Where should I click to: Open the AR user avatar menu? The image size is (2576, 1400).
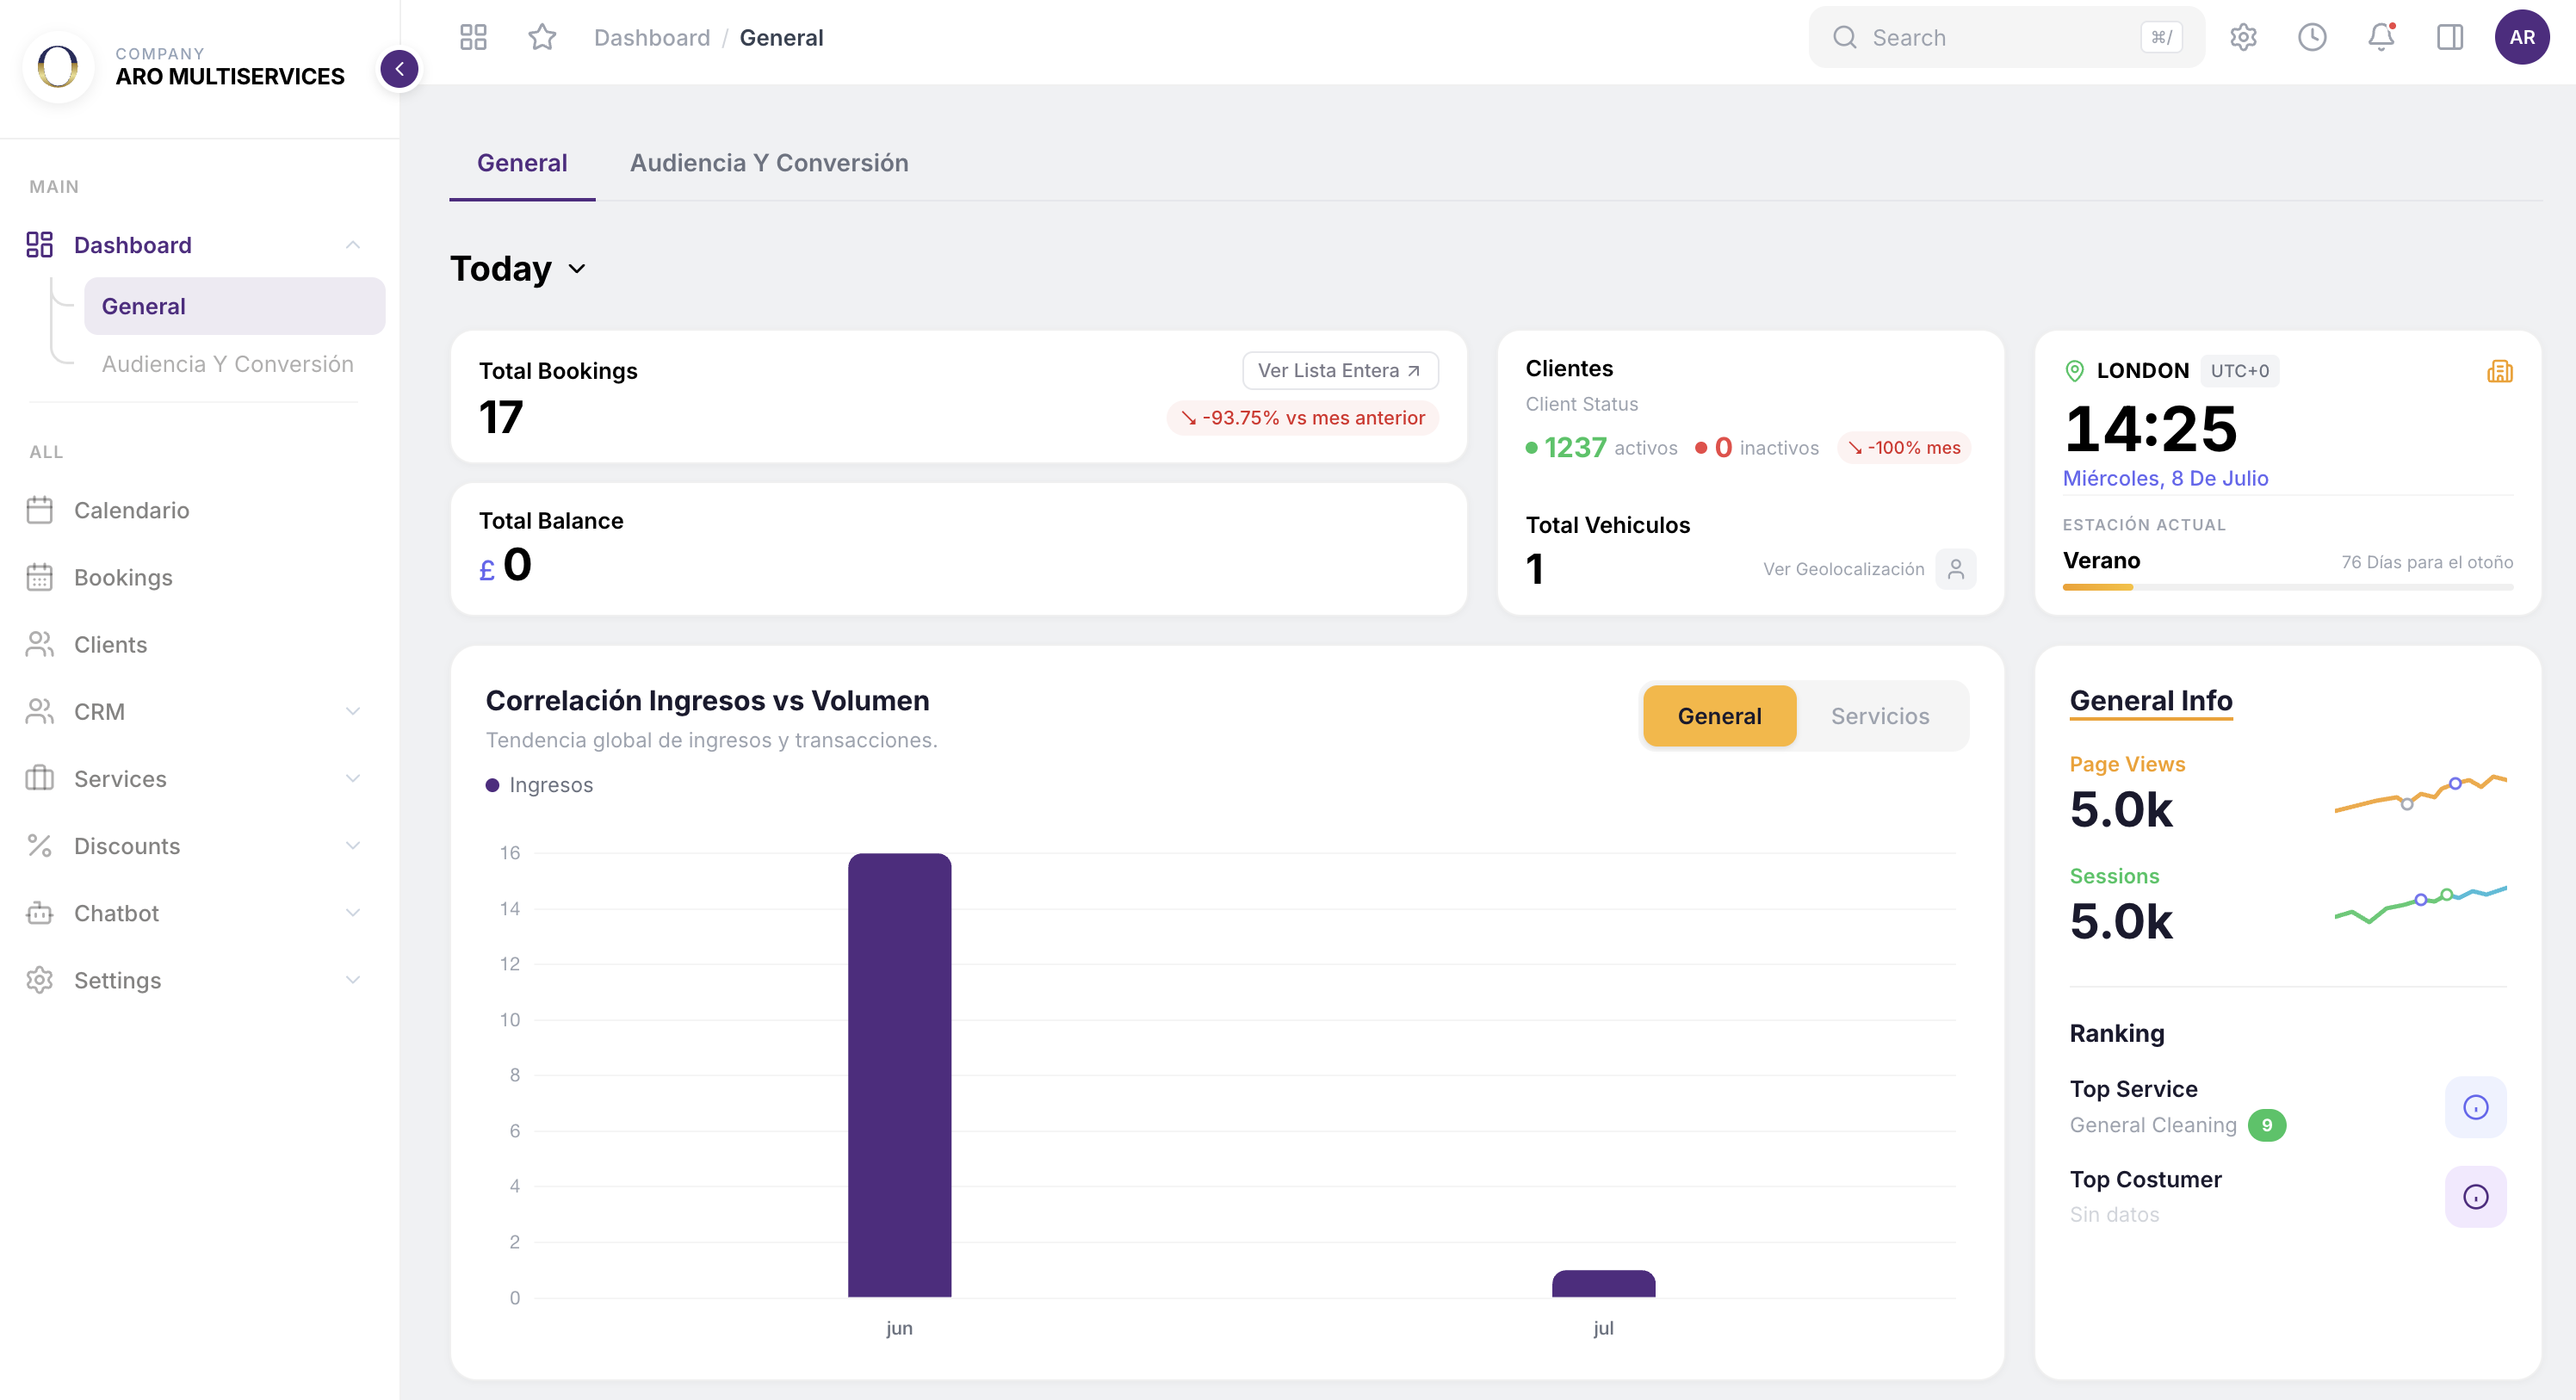[2522, 38]
